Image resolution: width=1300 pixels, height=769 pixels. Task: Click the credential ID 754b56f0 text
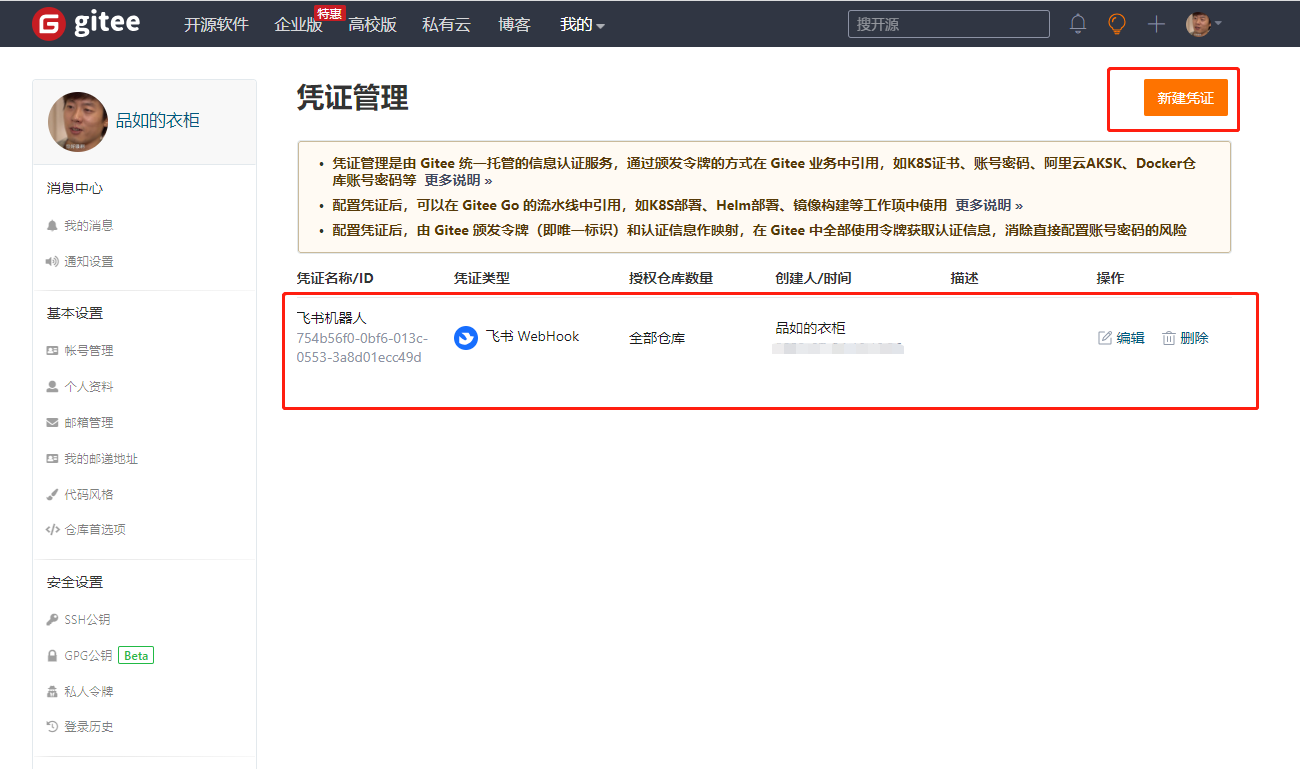pyautogui.click(x=362, y=348)
